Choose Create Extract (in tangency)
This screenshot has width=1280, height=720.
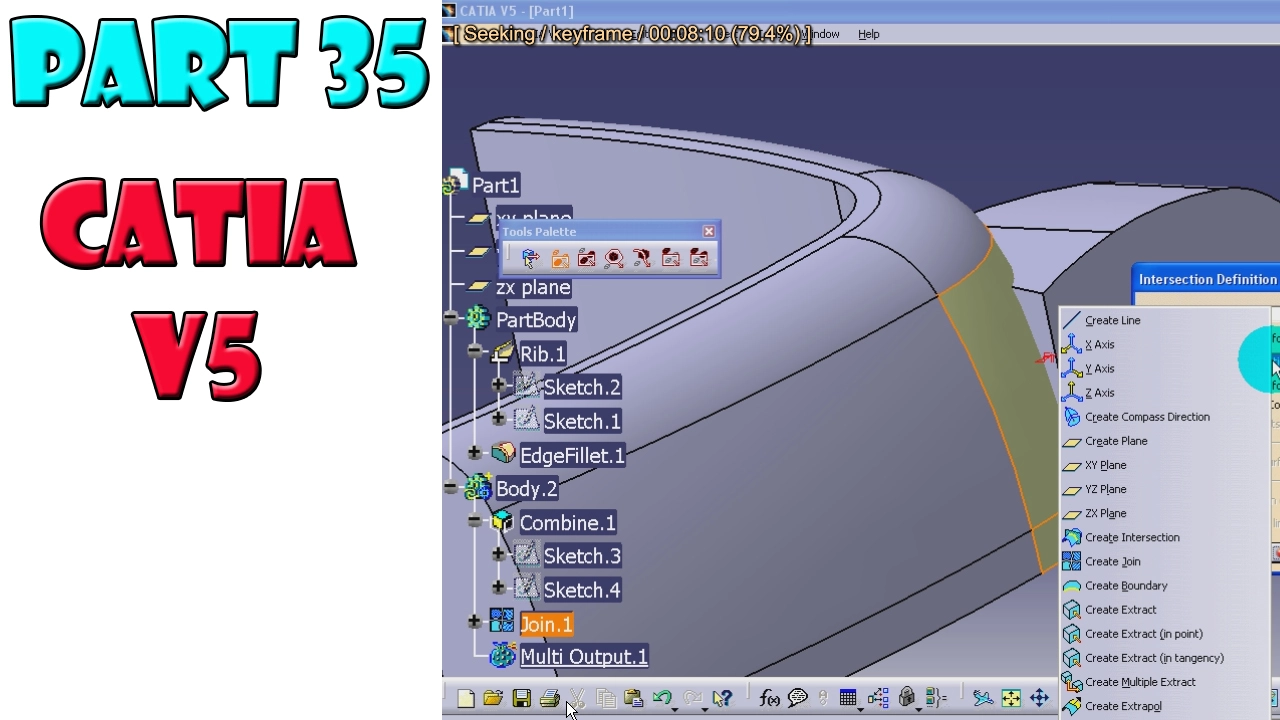click(x=1154, y=658)
